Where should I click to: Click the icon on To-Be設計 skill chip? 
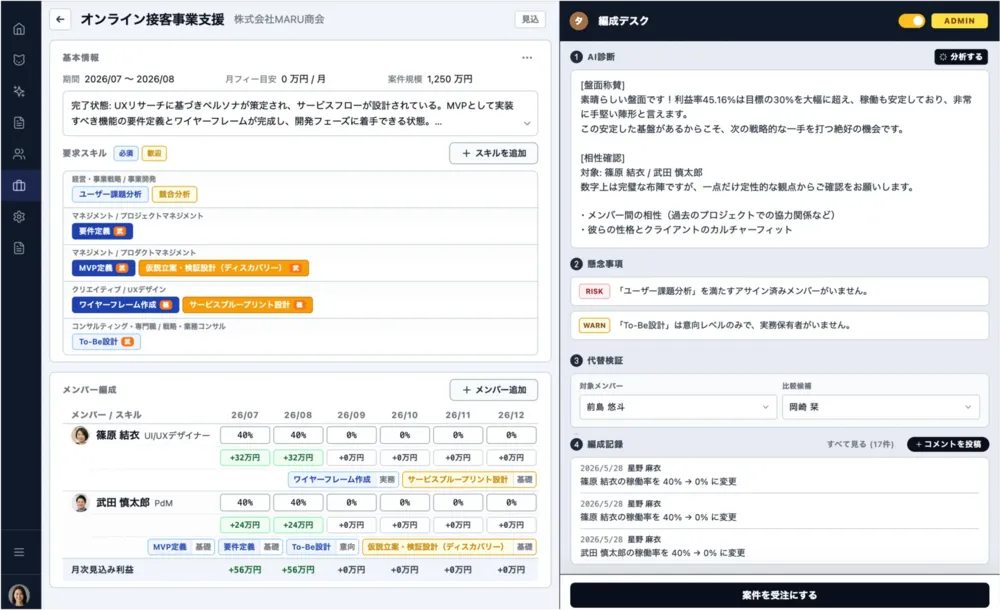(127, 342)
